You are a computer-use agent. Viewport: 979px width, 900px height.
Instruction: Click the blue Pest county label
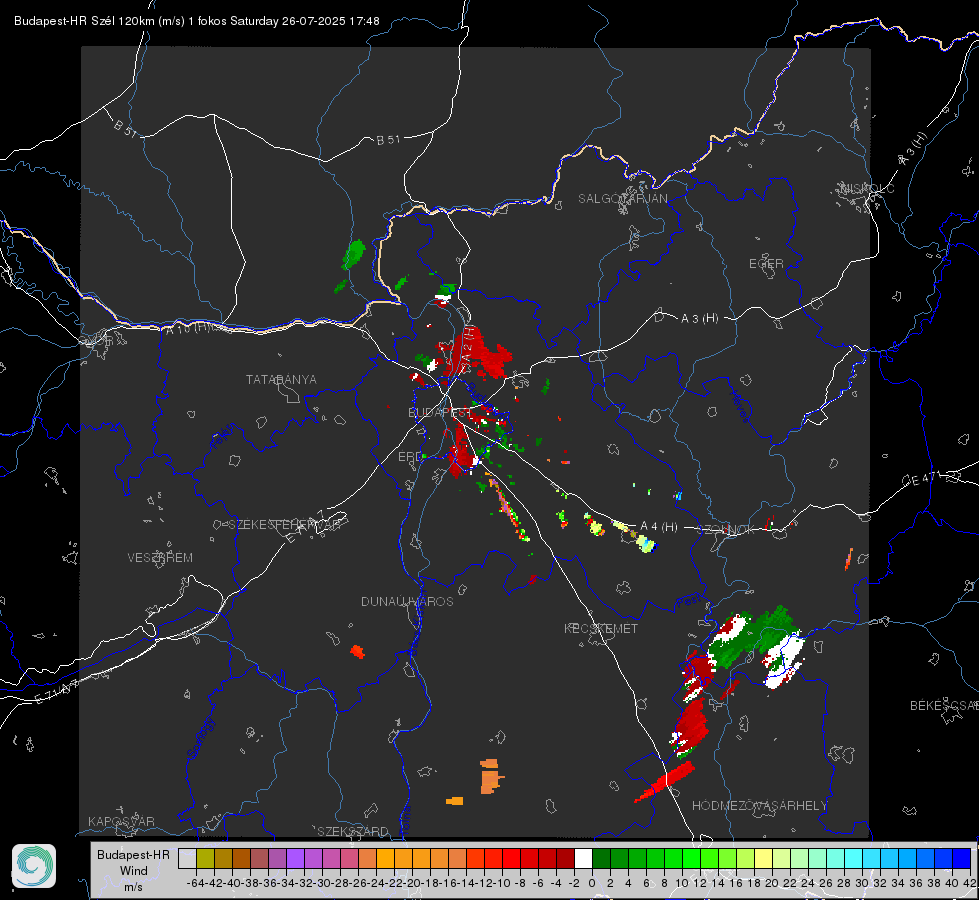(688, 601)
